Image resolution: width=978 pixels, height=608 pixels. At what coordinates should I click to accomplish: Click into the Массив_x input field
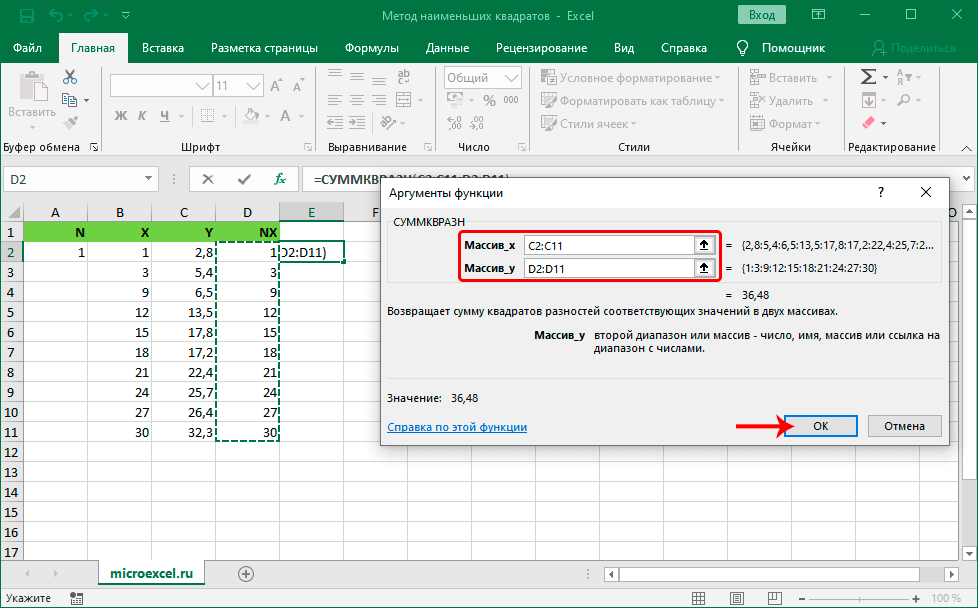[x=608, y=245]
